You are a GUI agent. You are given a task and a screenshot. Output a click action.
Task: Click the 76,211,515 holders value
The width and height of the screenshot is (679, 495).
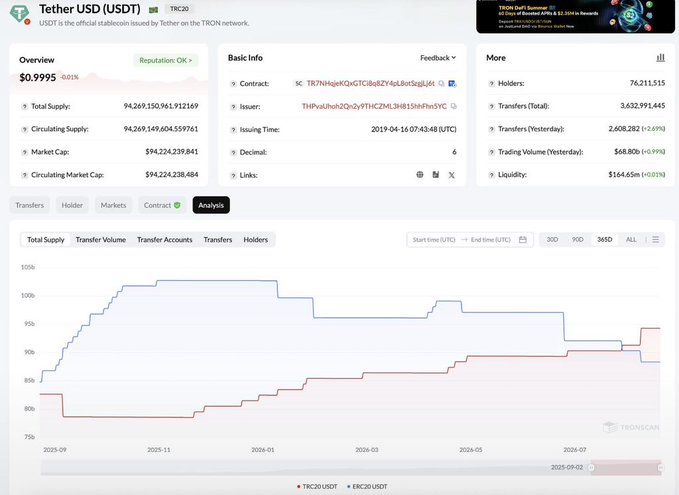(647, 83)
